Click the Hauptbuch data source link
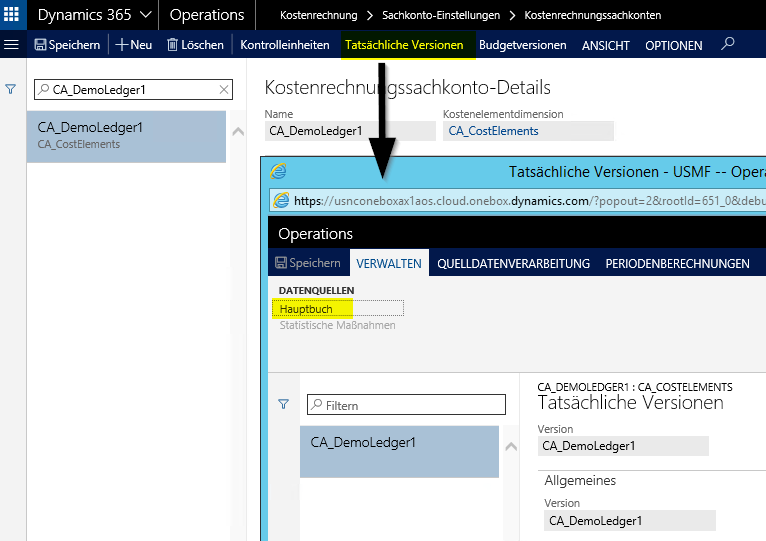 [306, 309]
